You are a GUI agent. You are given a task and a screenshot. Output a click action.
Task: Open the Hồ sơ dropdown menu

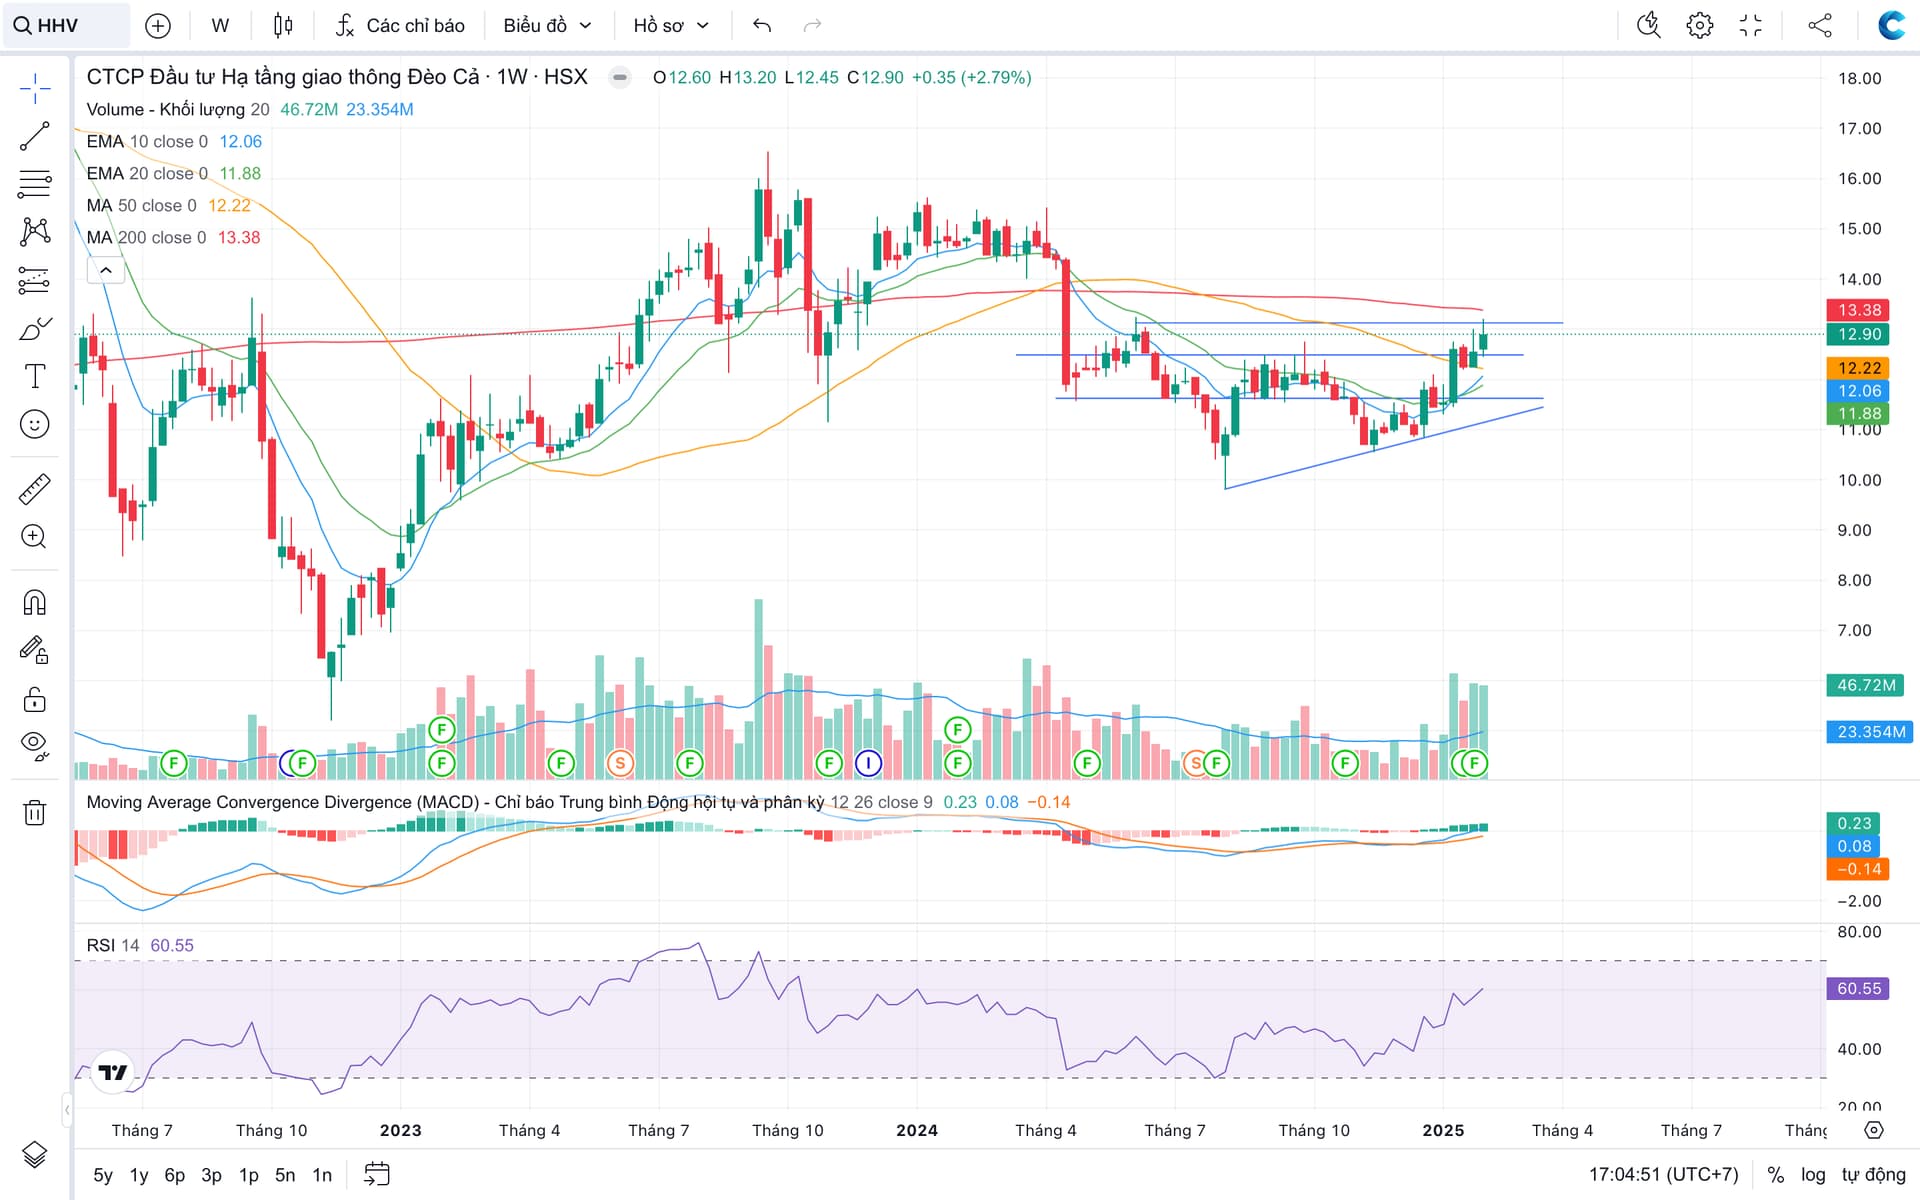670,25
